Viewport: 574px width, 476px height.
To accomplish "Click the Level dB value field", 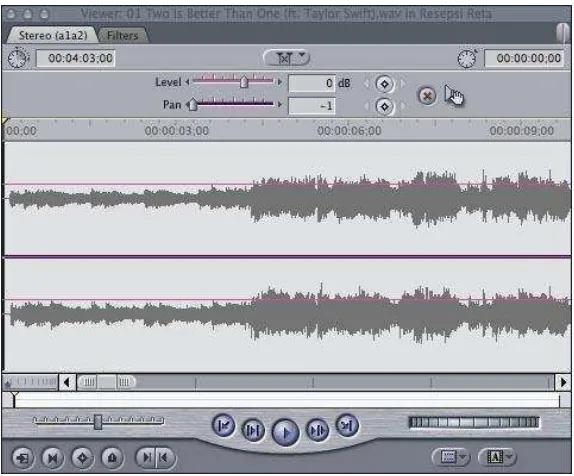I will pos(312,83).
